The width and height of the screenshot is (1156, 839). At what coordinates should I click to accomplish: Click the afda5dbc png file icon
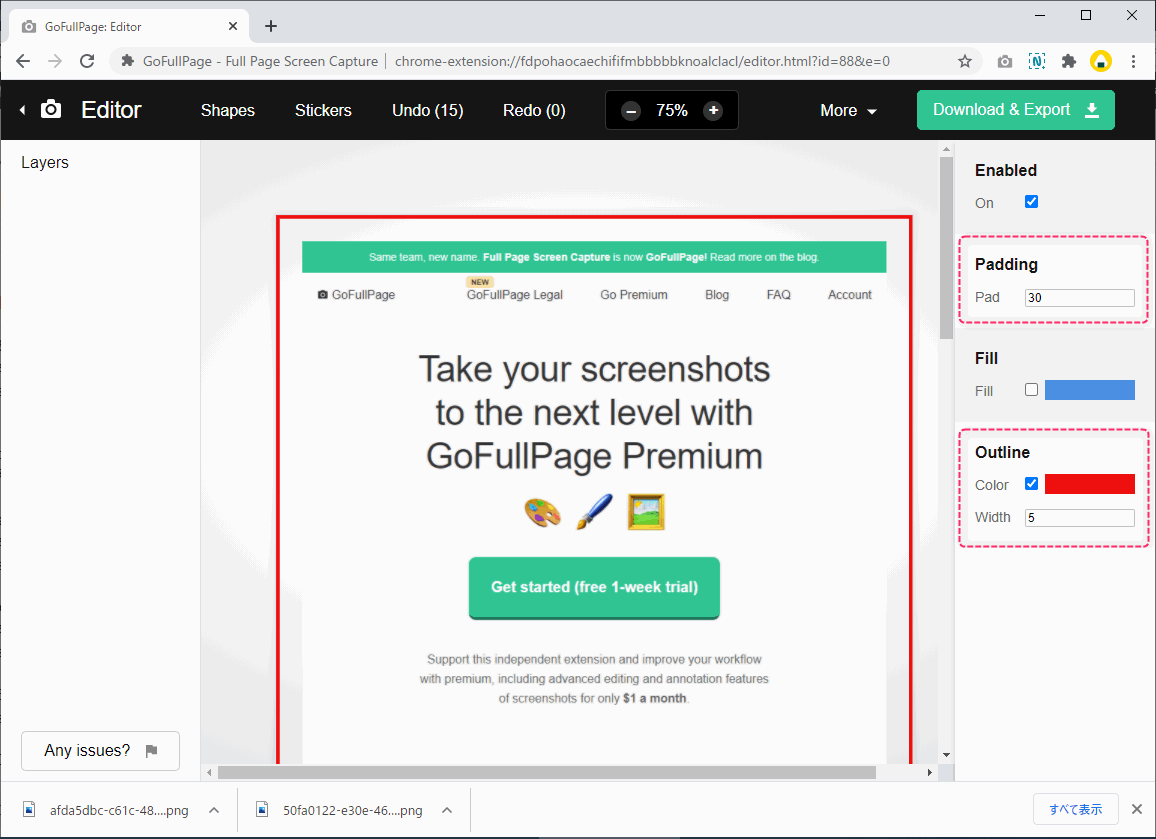point(29,810)
